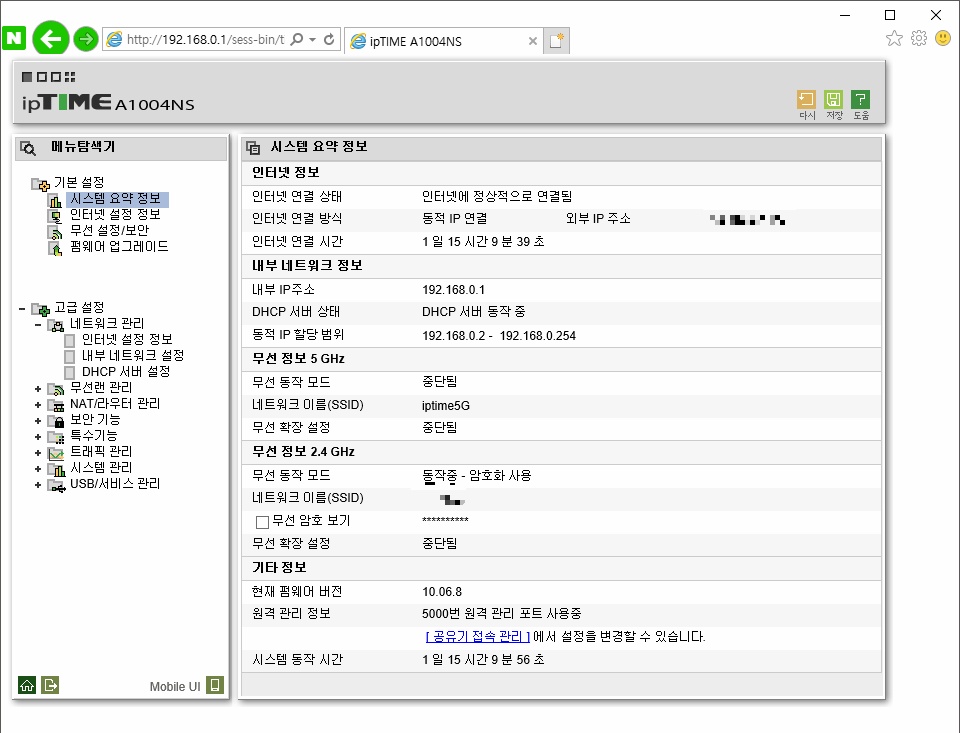
Task: Expand the NAT/라우터 관리 tree node
Action: pyautogui.click(x=38, y=405)
